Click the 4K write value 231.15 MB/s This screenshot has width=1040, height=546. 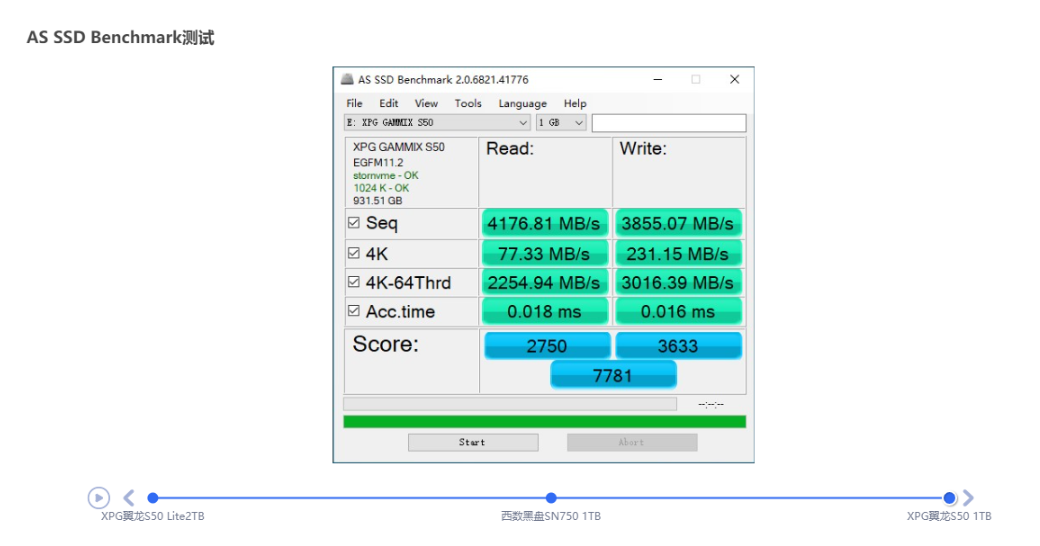[x=678, y=253]
